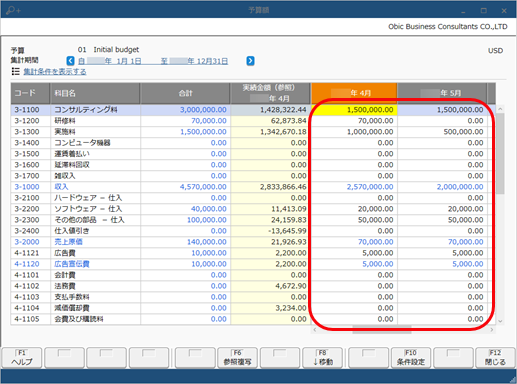
Task: Click the horizontal scrollbar right arrow
Action: click(x=492, y=330)
